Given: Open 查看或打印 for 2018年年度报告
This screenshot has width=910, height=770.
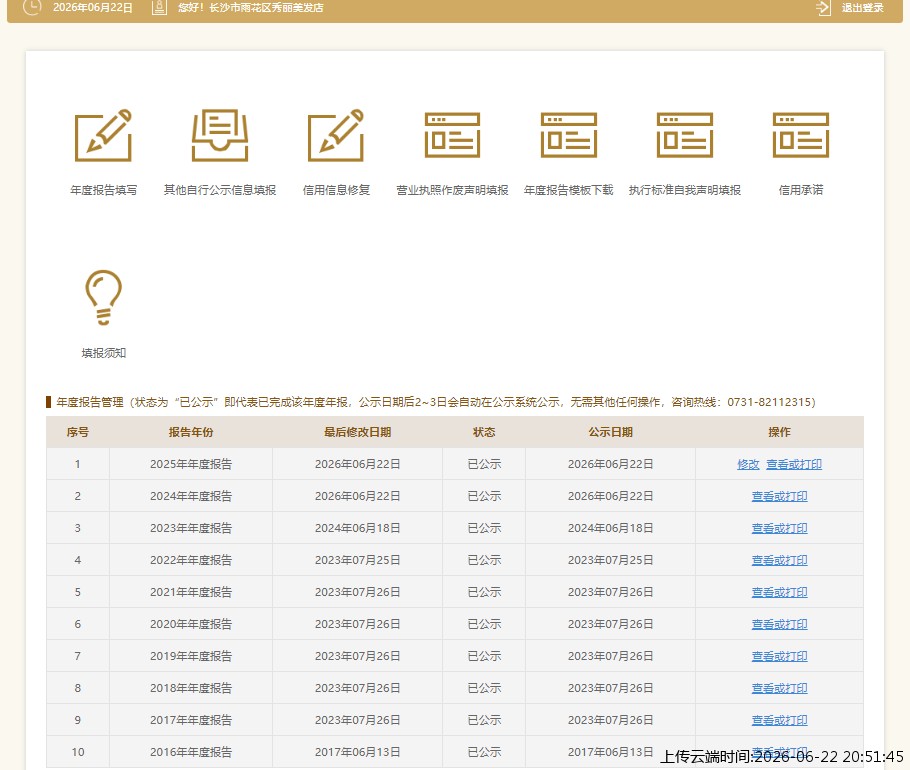Looking at the screenshot, I should coord(779,688).
